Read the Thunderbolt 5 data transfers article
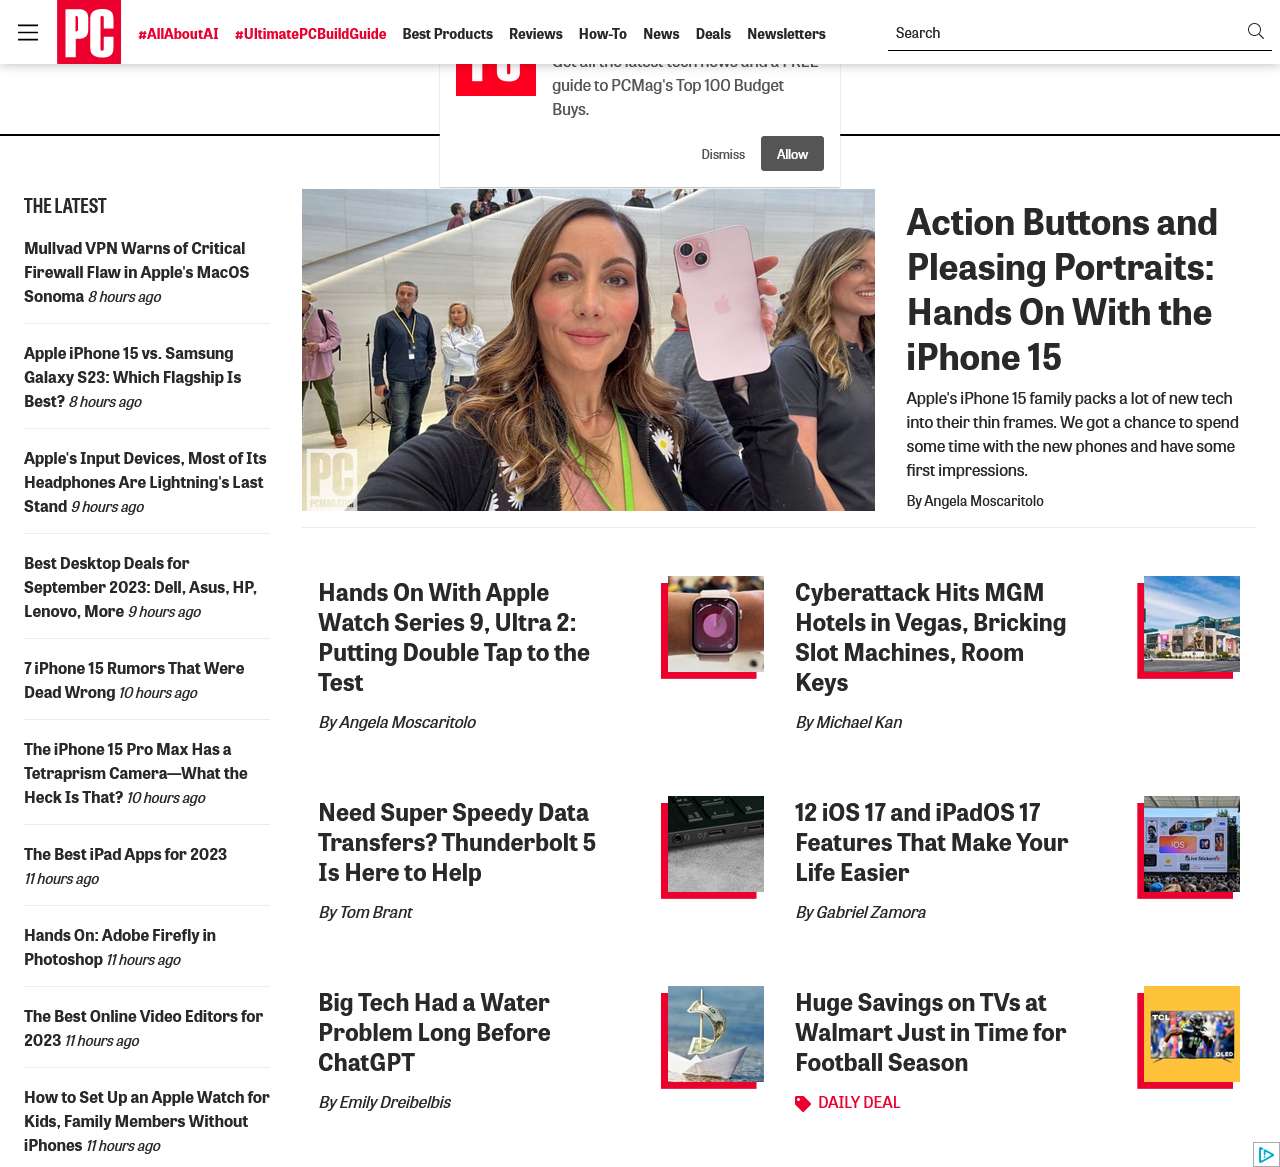Image resolution: width=1280 pixels, height=1167 pixels. tap(457, 842)
